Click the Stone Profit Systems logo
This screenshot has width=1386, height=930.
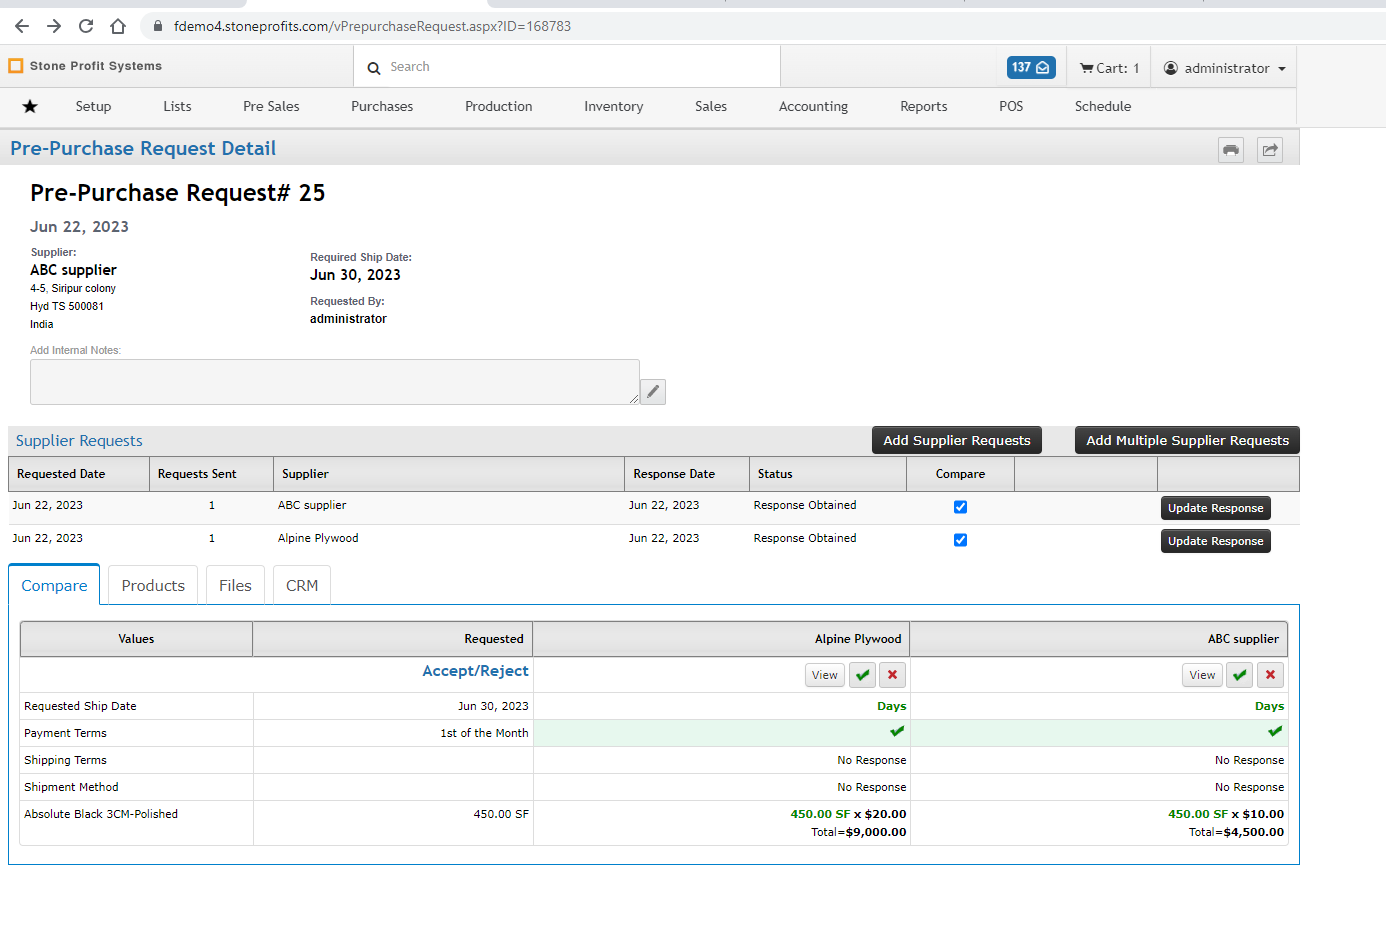pyautogui.click(x=86, y=66)
